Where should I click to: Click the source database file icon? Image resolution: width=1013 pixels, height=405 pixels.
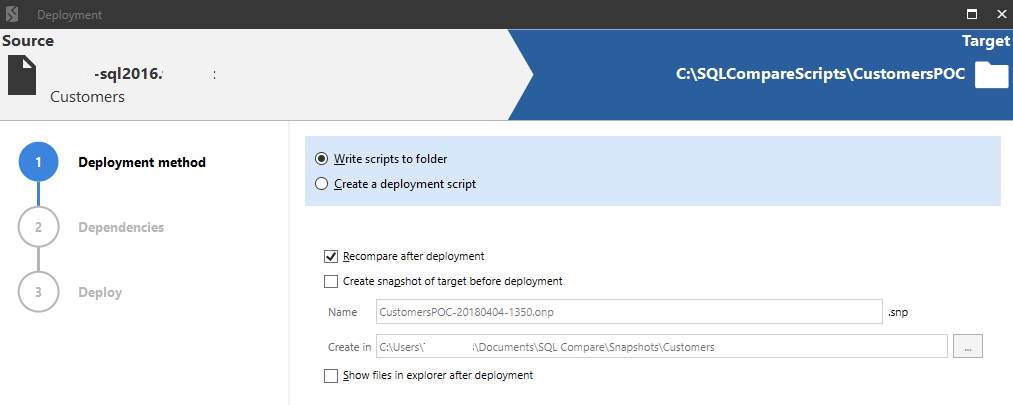pos(23,76)
